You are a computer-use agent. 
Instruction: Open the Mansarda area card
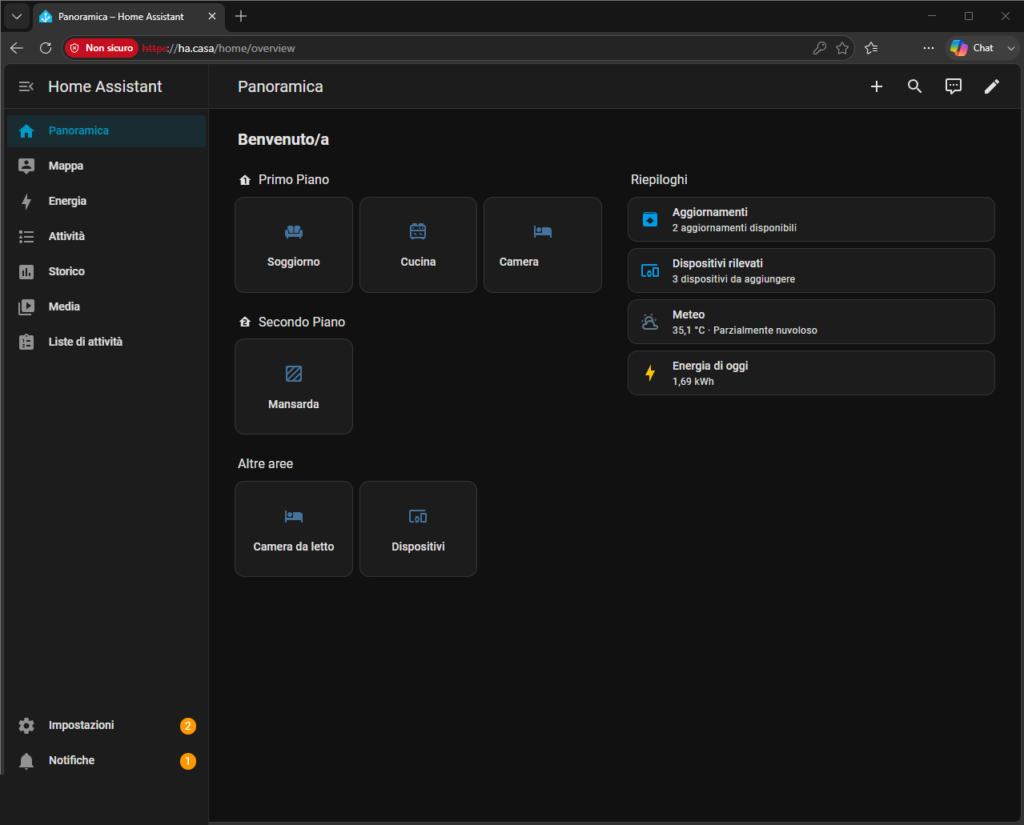click(x=294, y=387)
